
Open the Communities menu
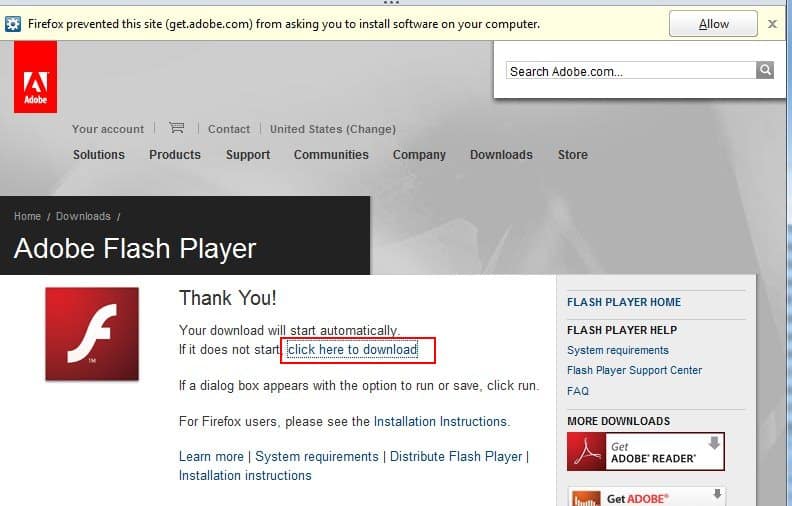[331, 155]
